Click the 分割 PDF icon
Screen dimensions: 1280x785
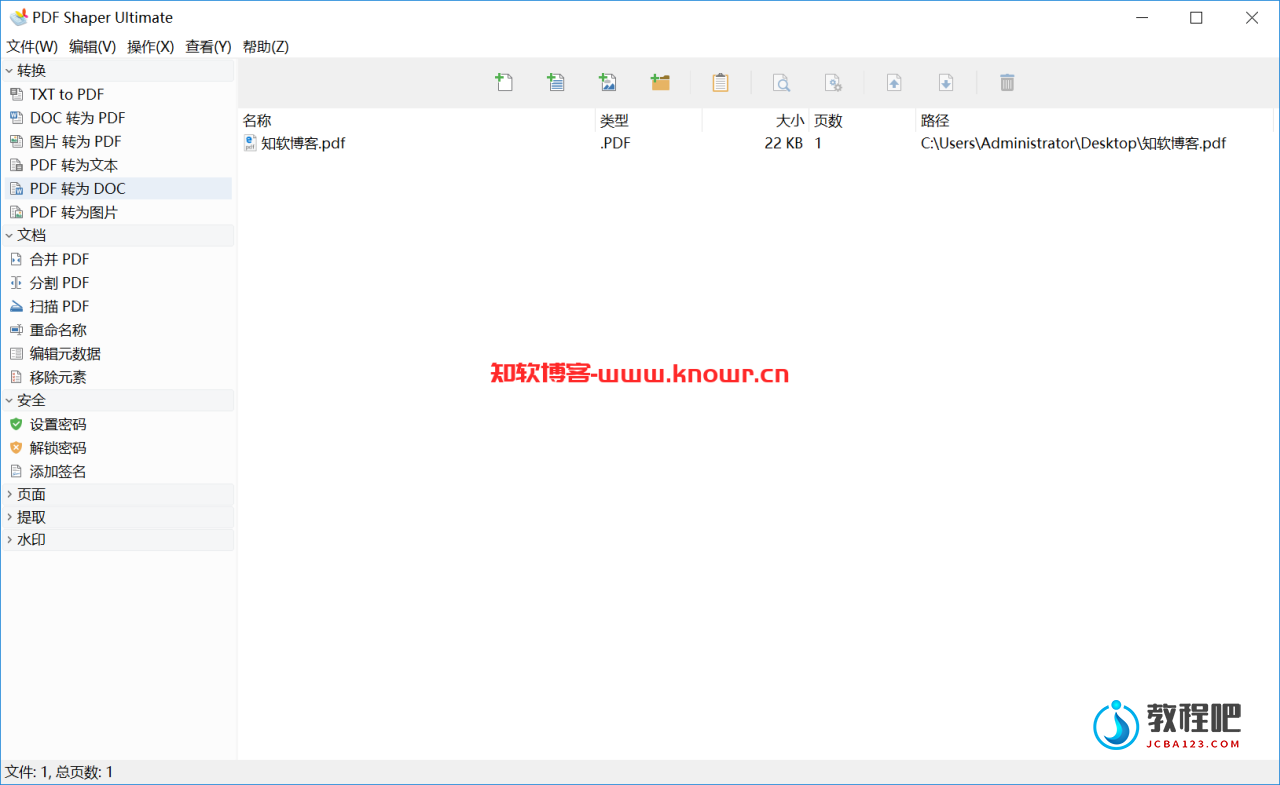tap(16, 283)
